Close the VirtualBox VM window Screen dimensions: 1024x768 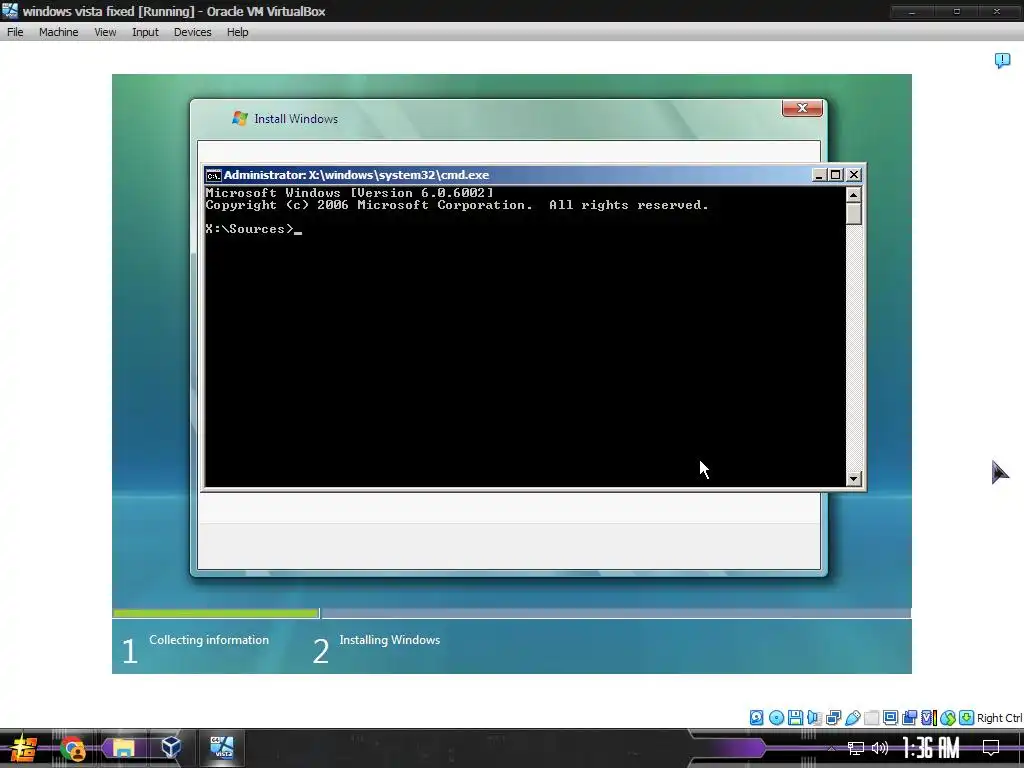[997, 11]
